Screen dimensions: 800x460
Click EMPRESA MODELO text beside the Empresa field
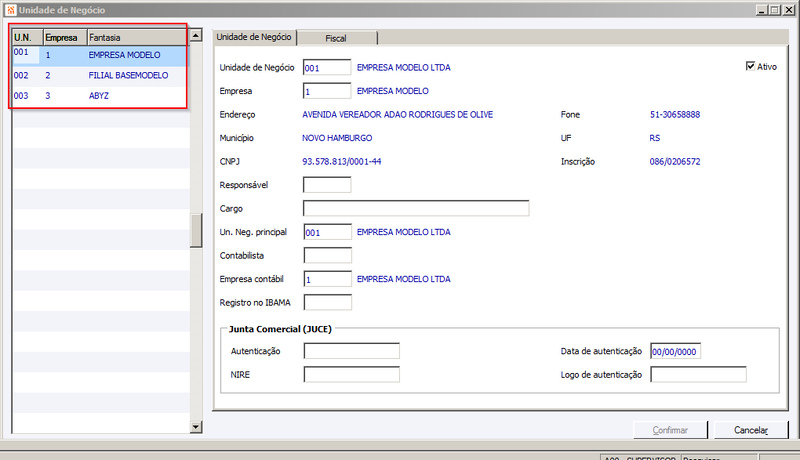[x=392, y=91]
